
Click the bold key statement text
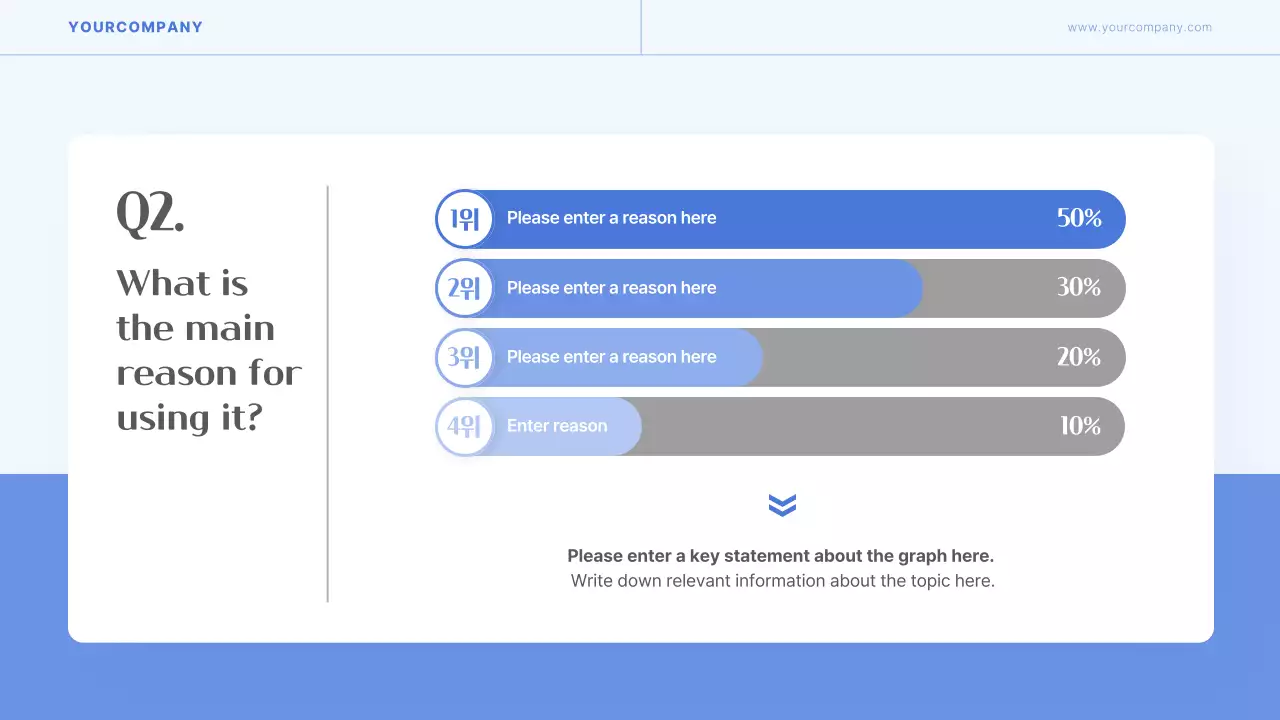point(780,556)
